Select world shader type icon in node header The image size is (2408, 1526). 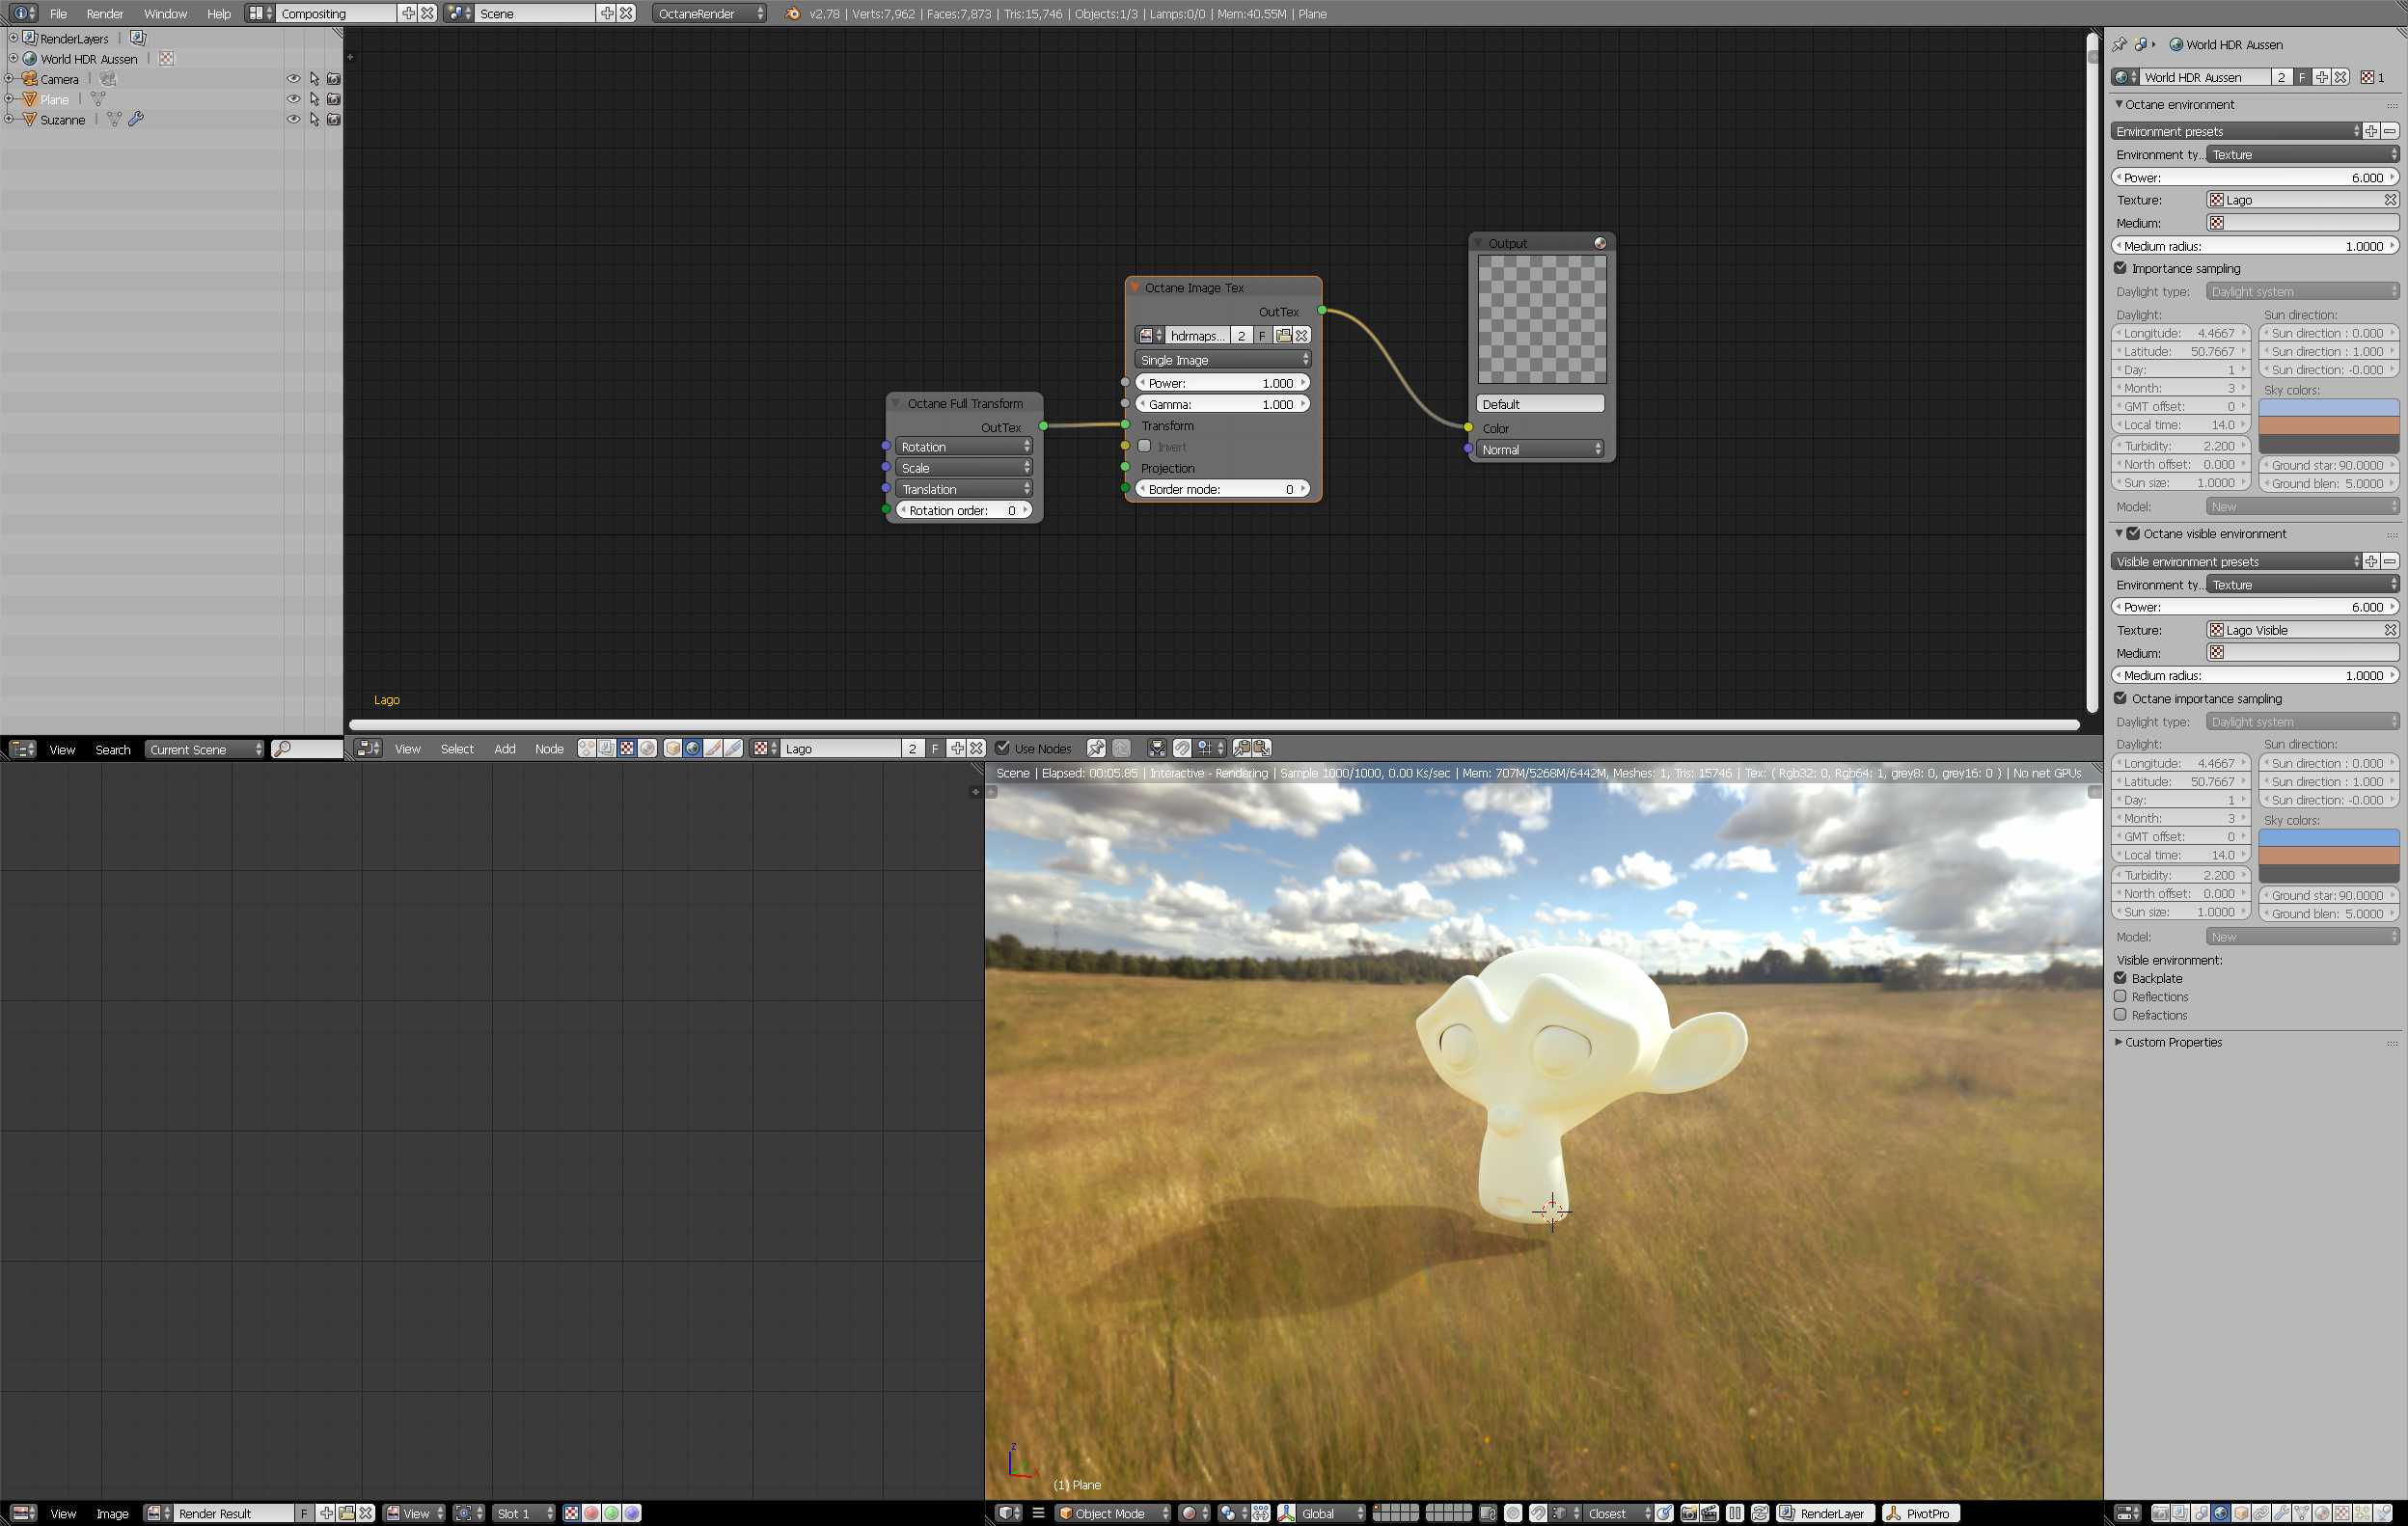[693, 748]
